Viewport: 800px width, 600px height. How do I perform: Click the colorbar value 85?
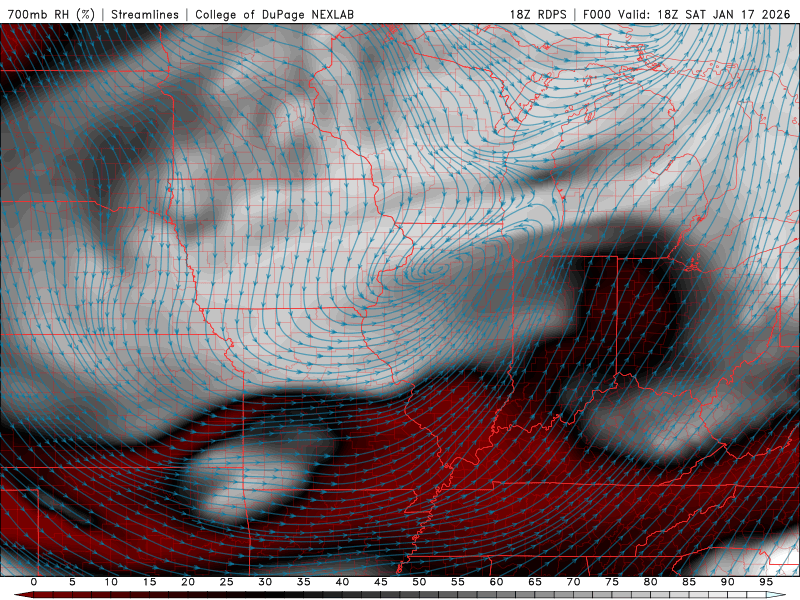tap(689, 582)
